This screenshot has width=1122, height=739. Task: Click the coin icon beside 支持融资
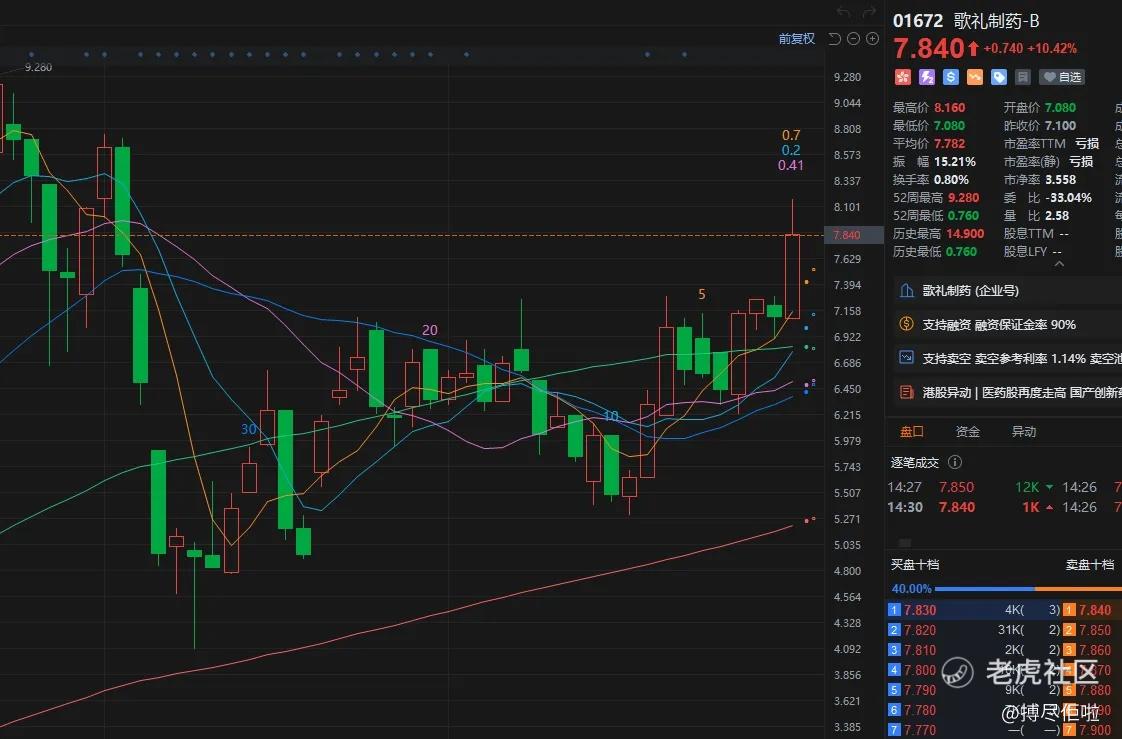[x=907, y=324]
